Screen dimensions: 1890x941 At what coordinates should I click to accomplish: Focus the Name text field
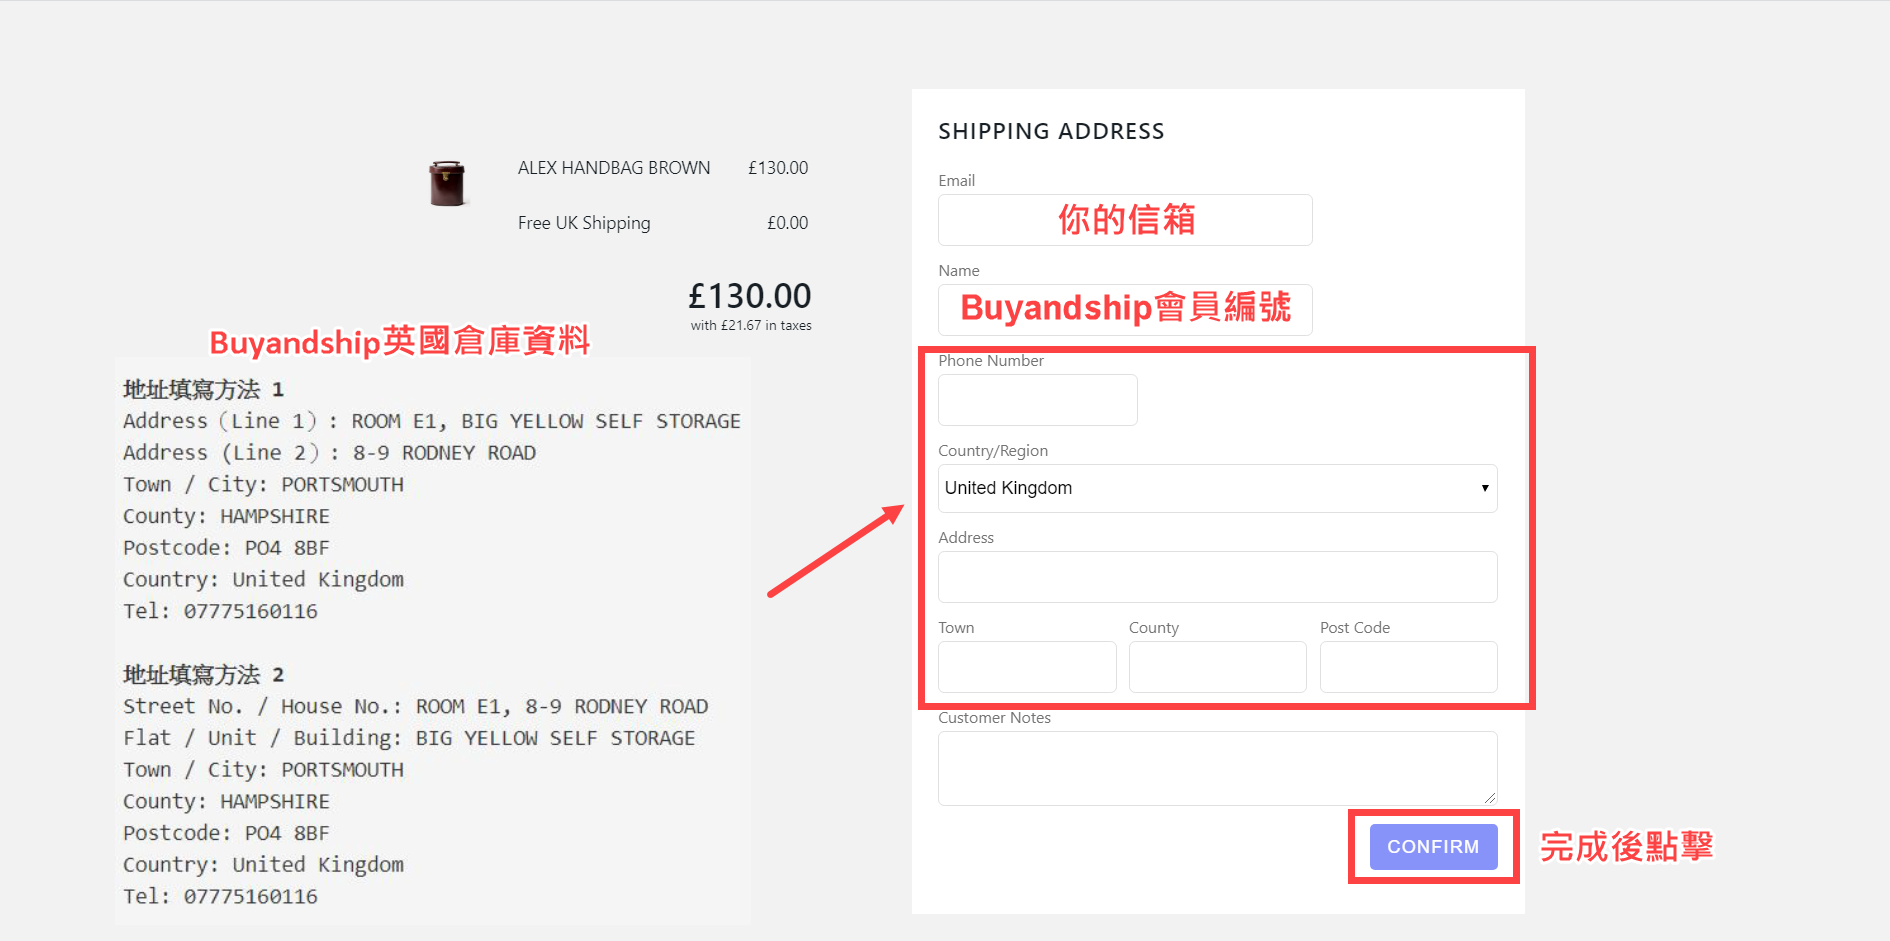coord(1124,310)
